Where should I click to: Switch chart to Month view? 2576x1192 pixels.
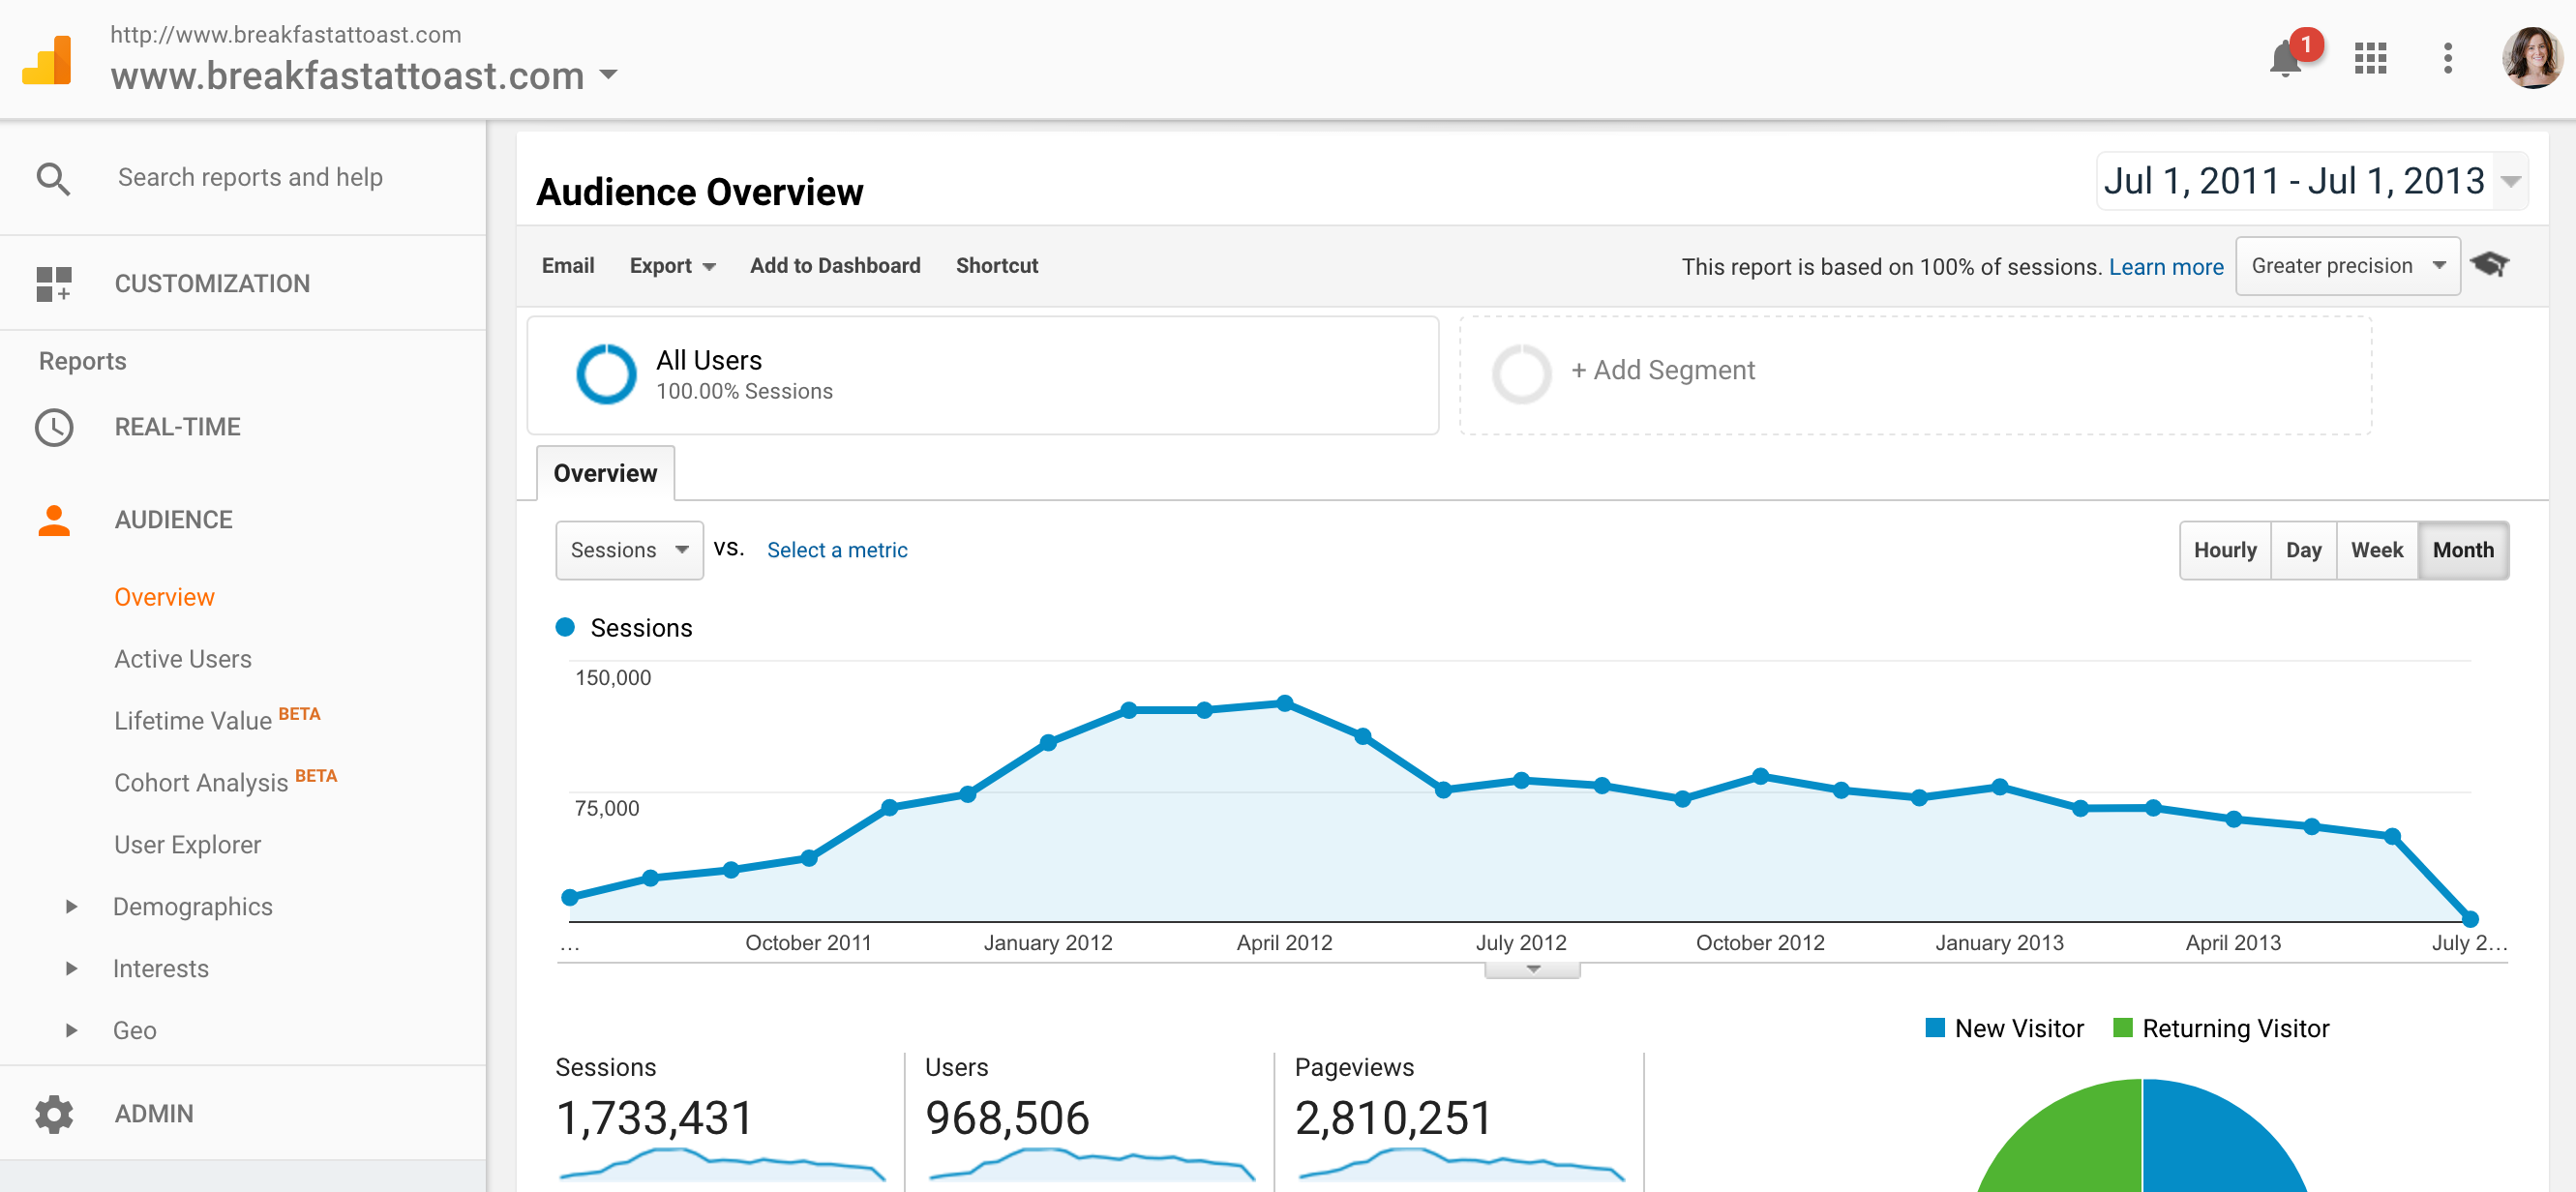(2463, 550)
